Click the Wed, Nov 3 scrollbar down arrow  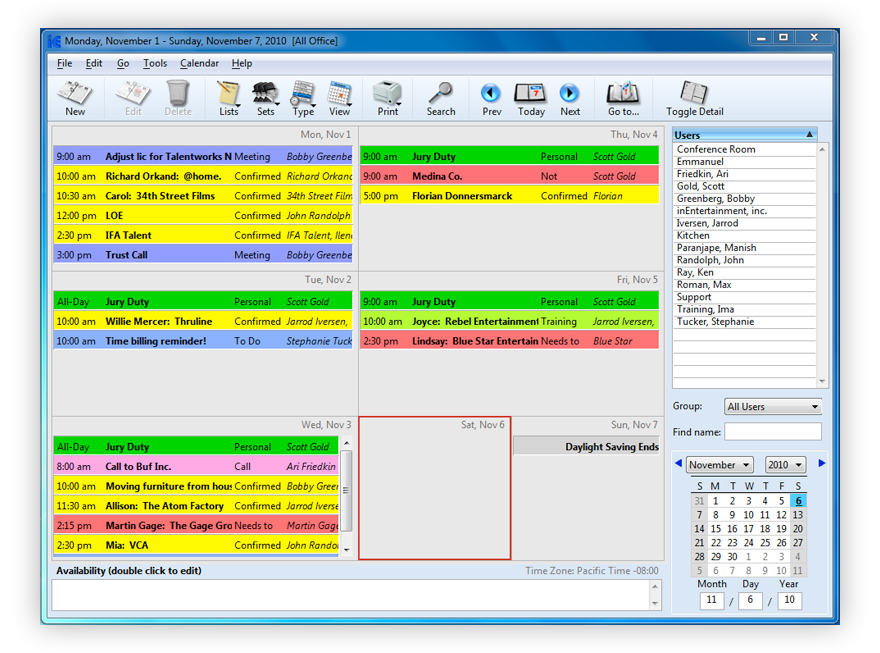pyautogui.click(x=347, y=550)
